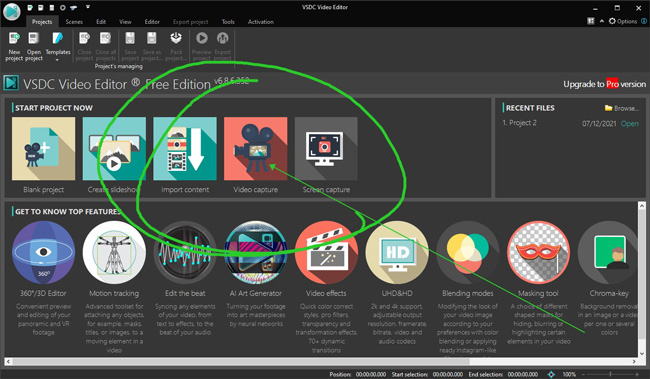Click the Position time value in status bar

point(371,374)
